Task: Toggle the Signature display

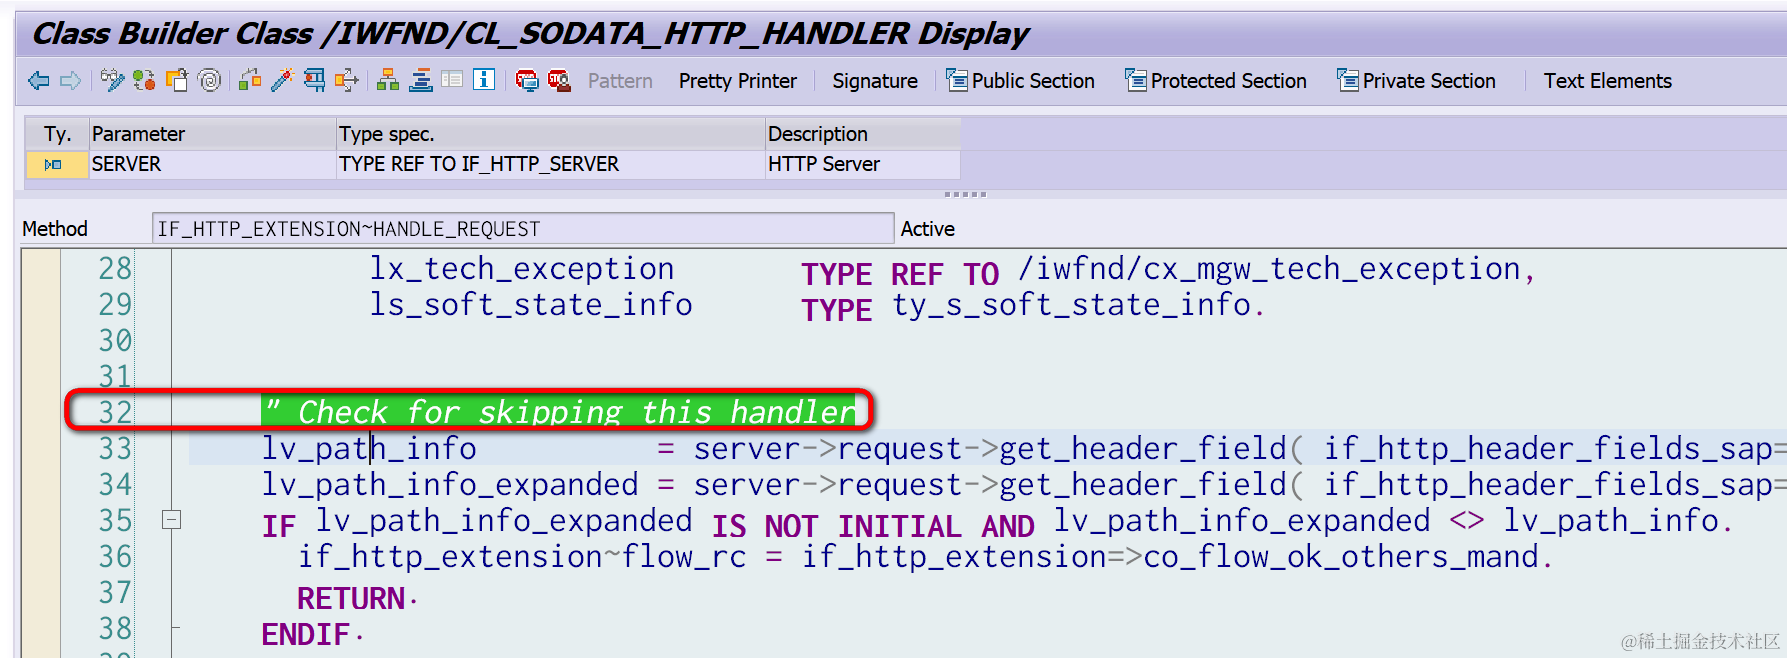Action: click(875, 81)
